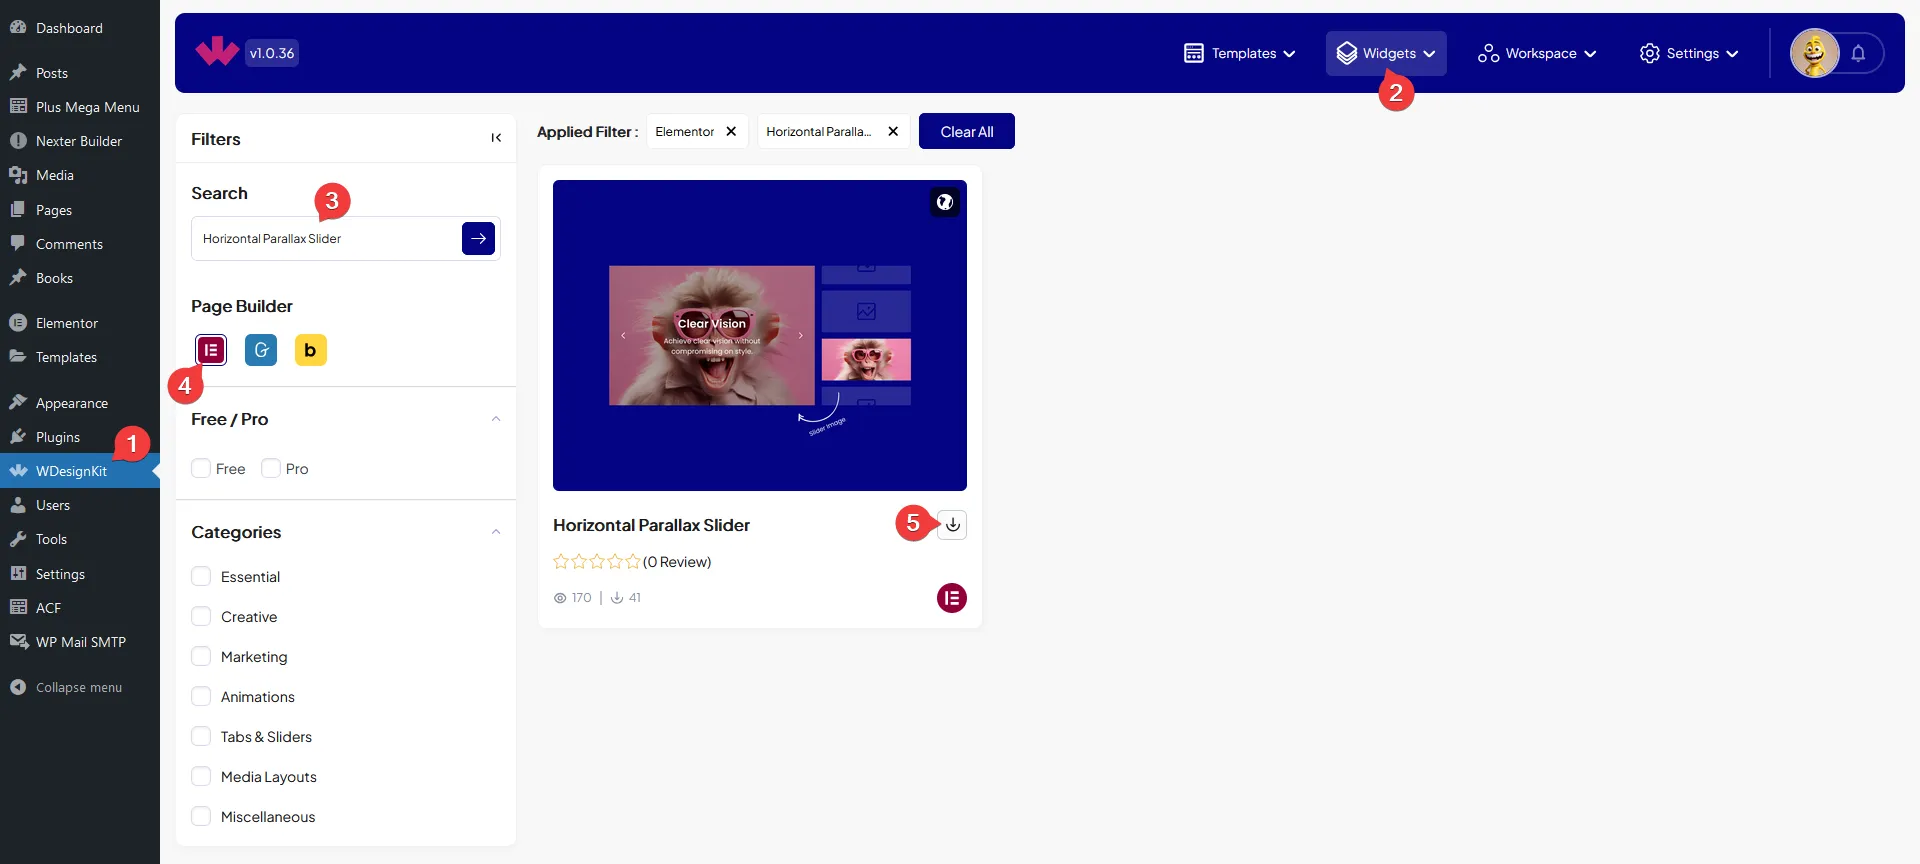This screenshot has width=1920, height=864.
Task: Select the Bricks page builder icon
Action: [310, 350]
